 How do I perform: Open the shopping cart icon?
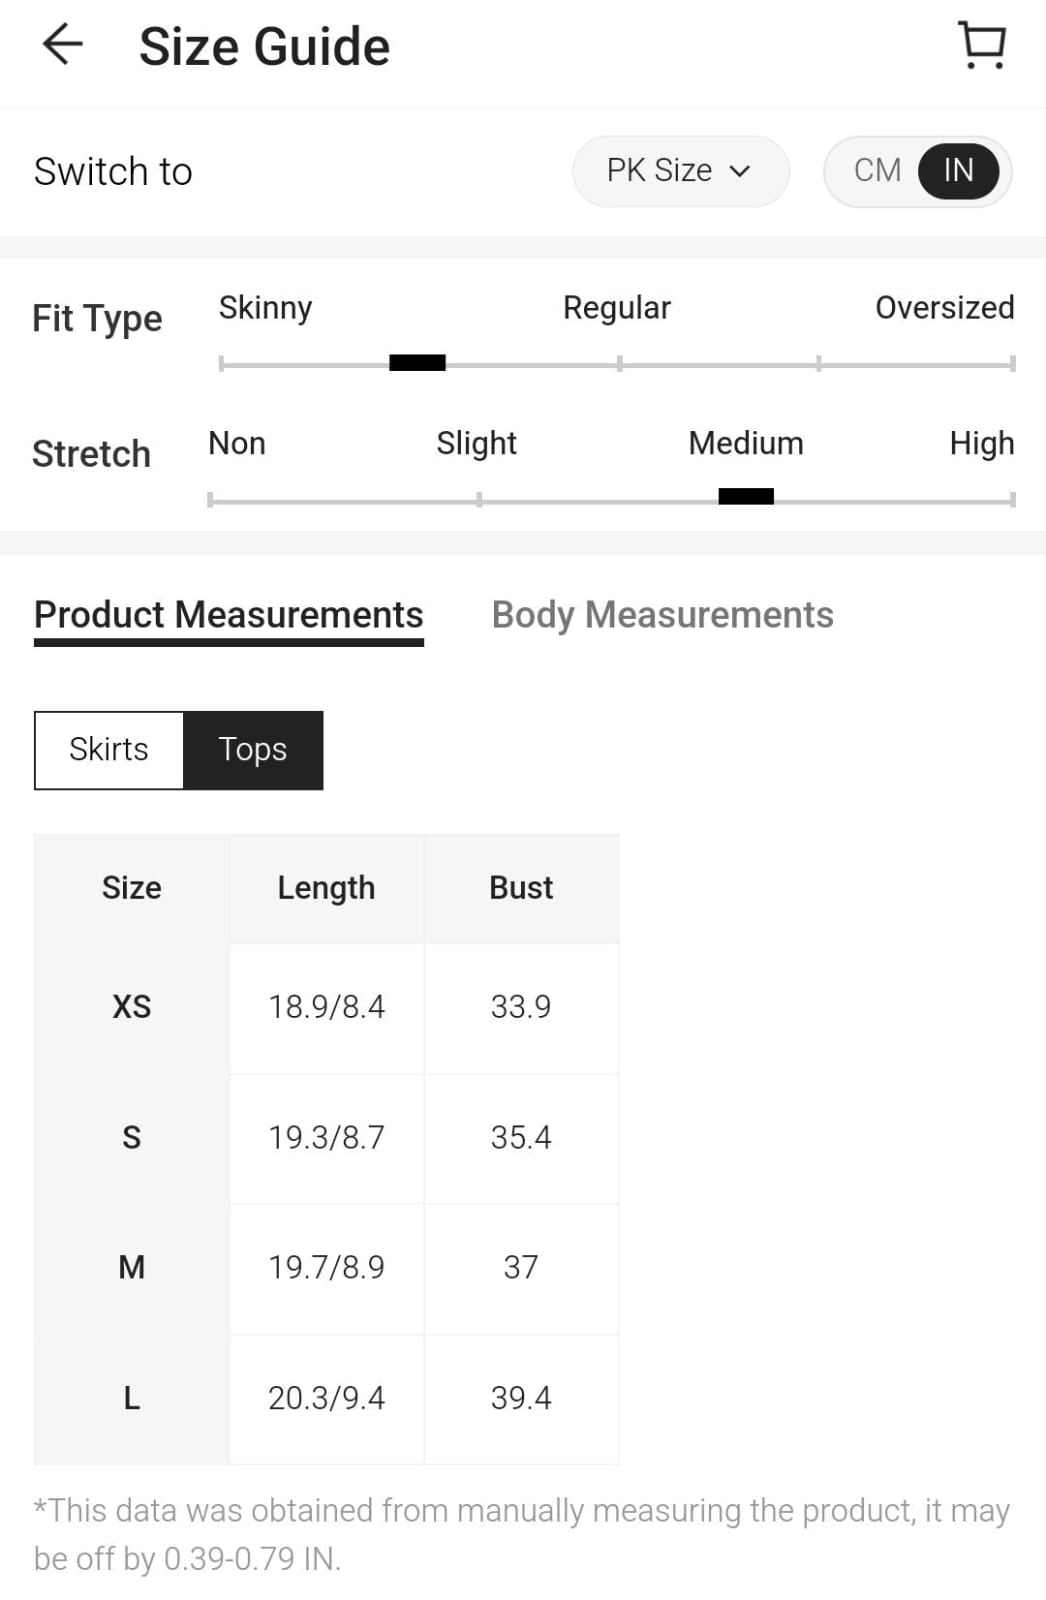click(982, 45)
